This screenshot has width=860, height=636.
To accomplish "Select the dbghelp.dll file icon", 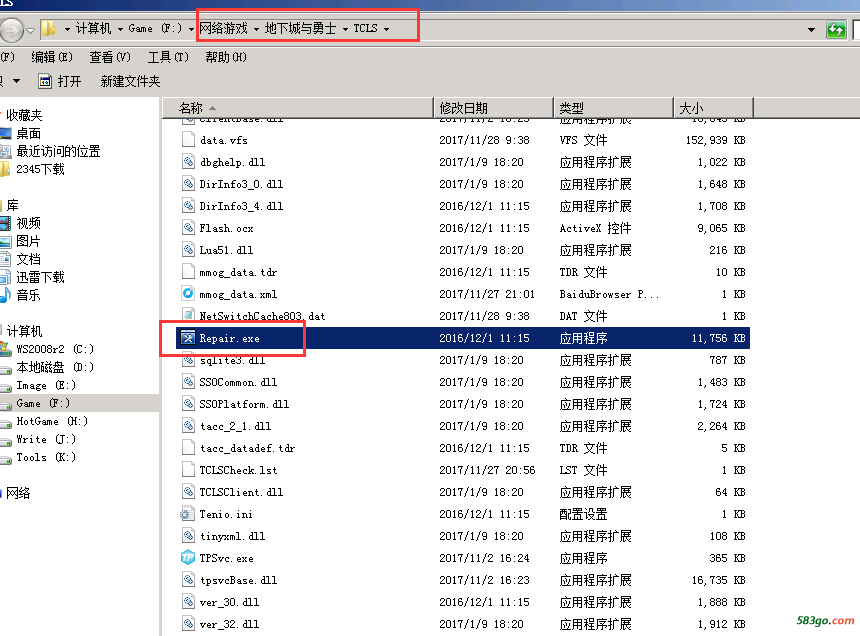I will [x=188, y=162].
